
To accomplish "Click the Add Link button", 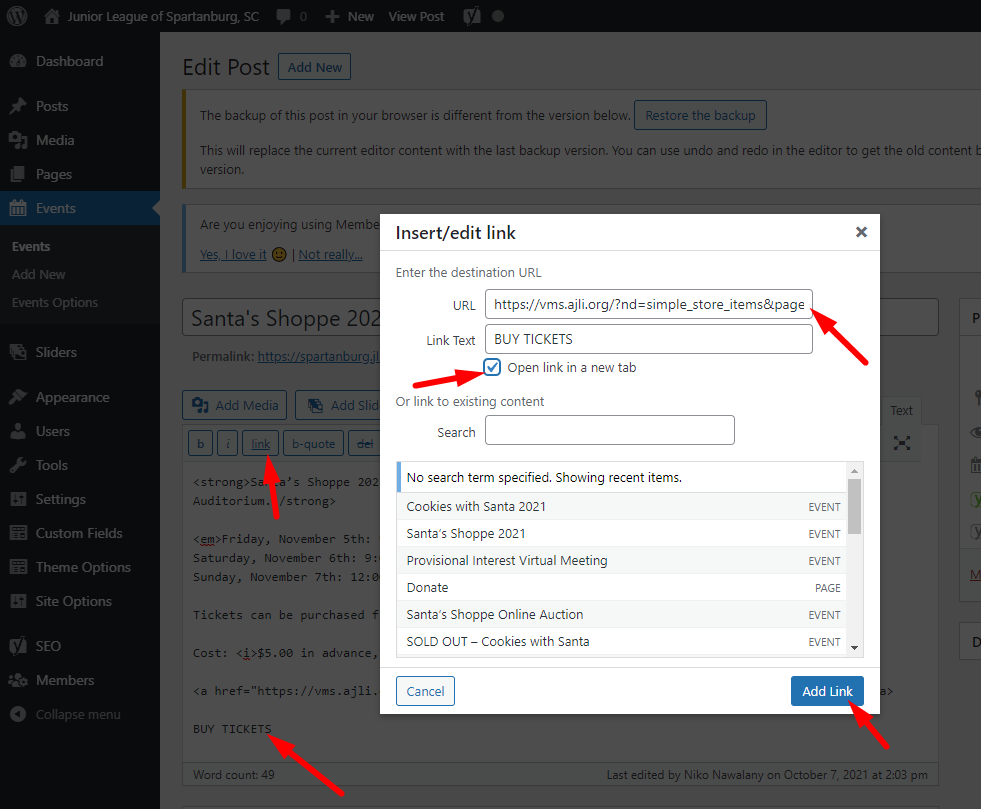I will [827, 691].
